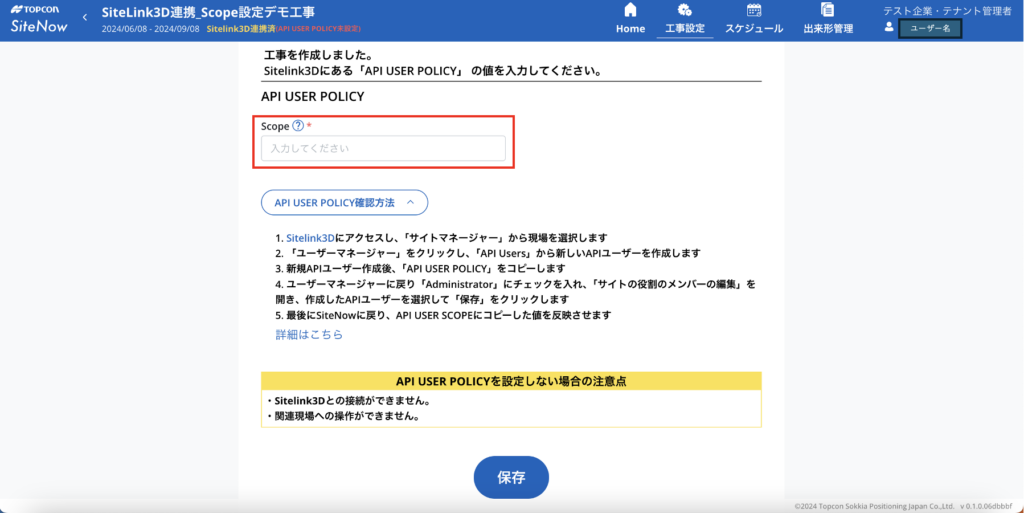Open the Home tab text label
The image size is (1024, 513).
[630, 29]
